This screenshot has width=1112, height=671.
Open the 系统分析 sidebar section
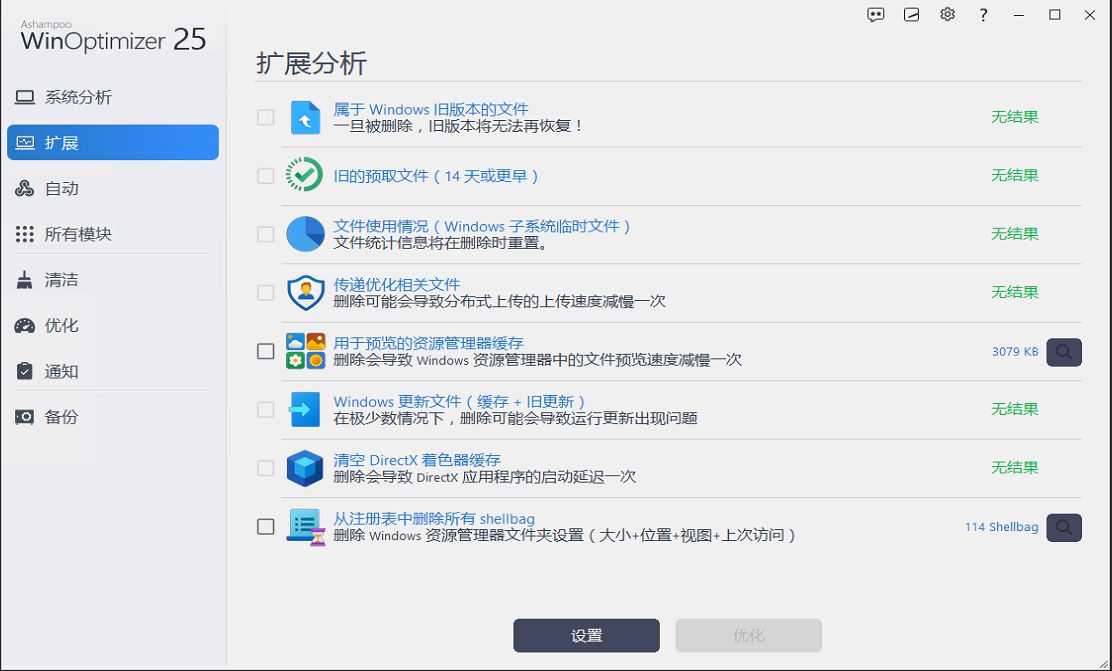(113, 97)
